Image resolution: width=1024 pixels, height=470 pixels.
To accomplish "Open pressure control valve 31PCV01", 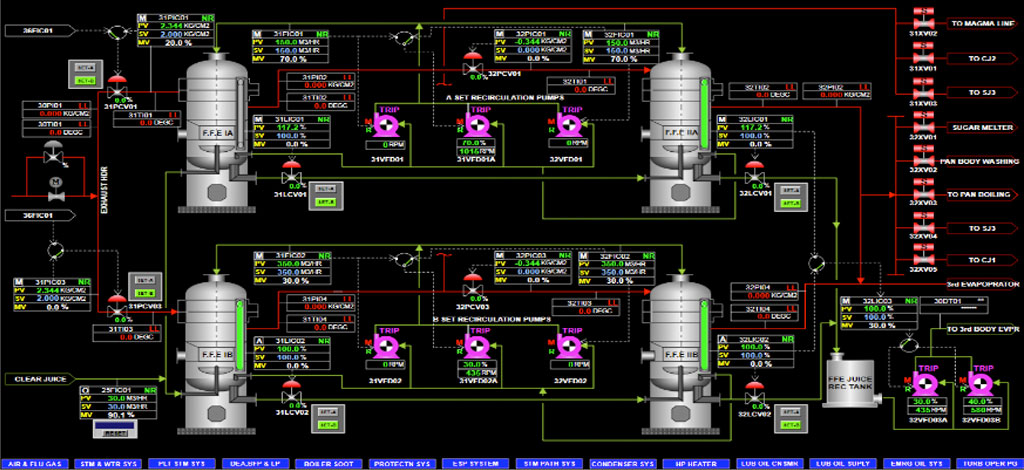I will [118, 86].
